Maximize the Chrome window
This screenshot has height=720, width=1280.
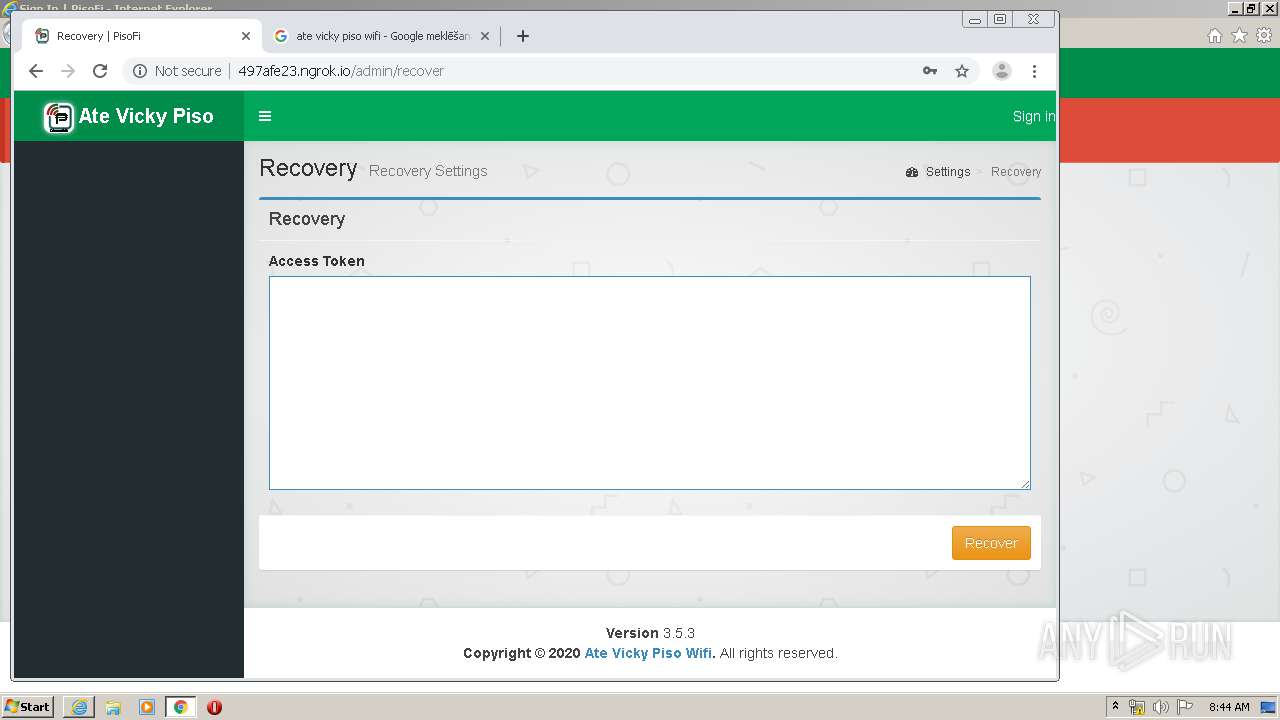click(1000, 19)
